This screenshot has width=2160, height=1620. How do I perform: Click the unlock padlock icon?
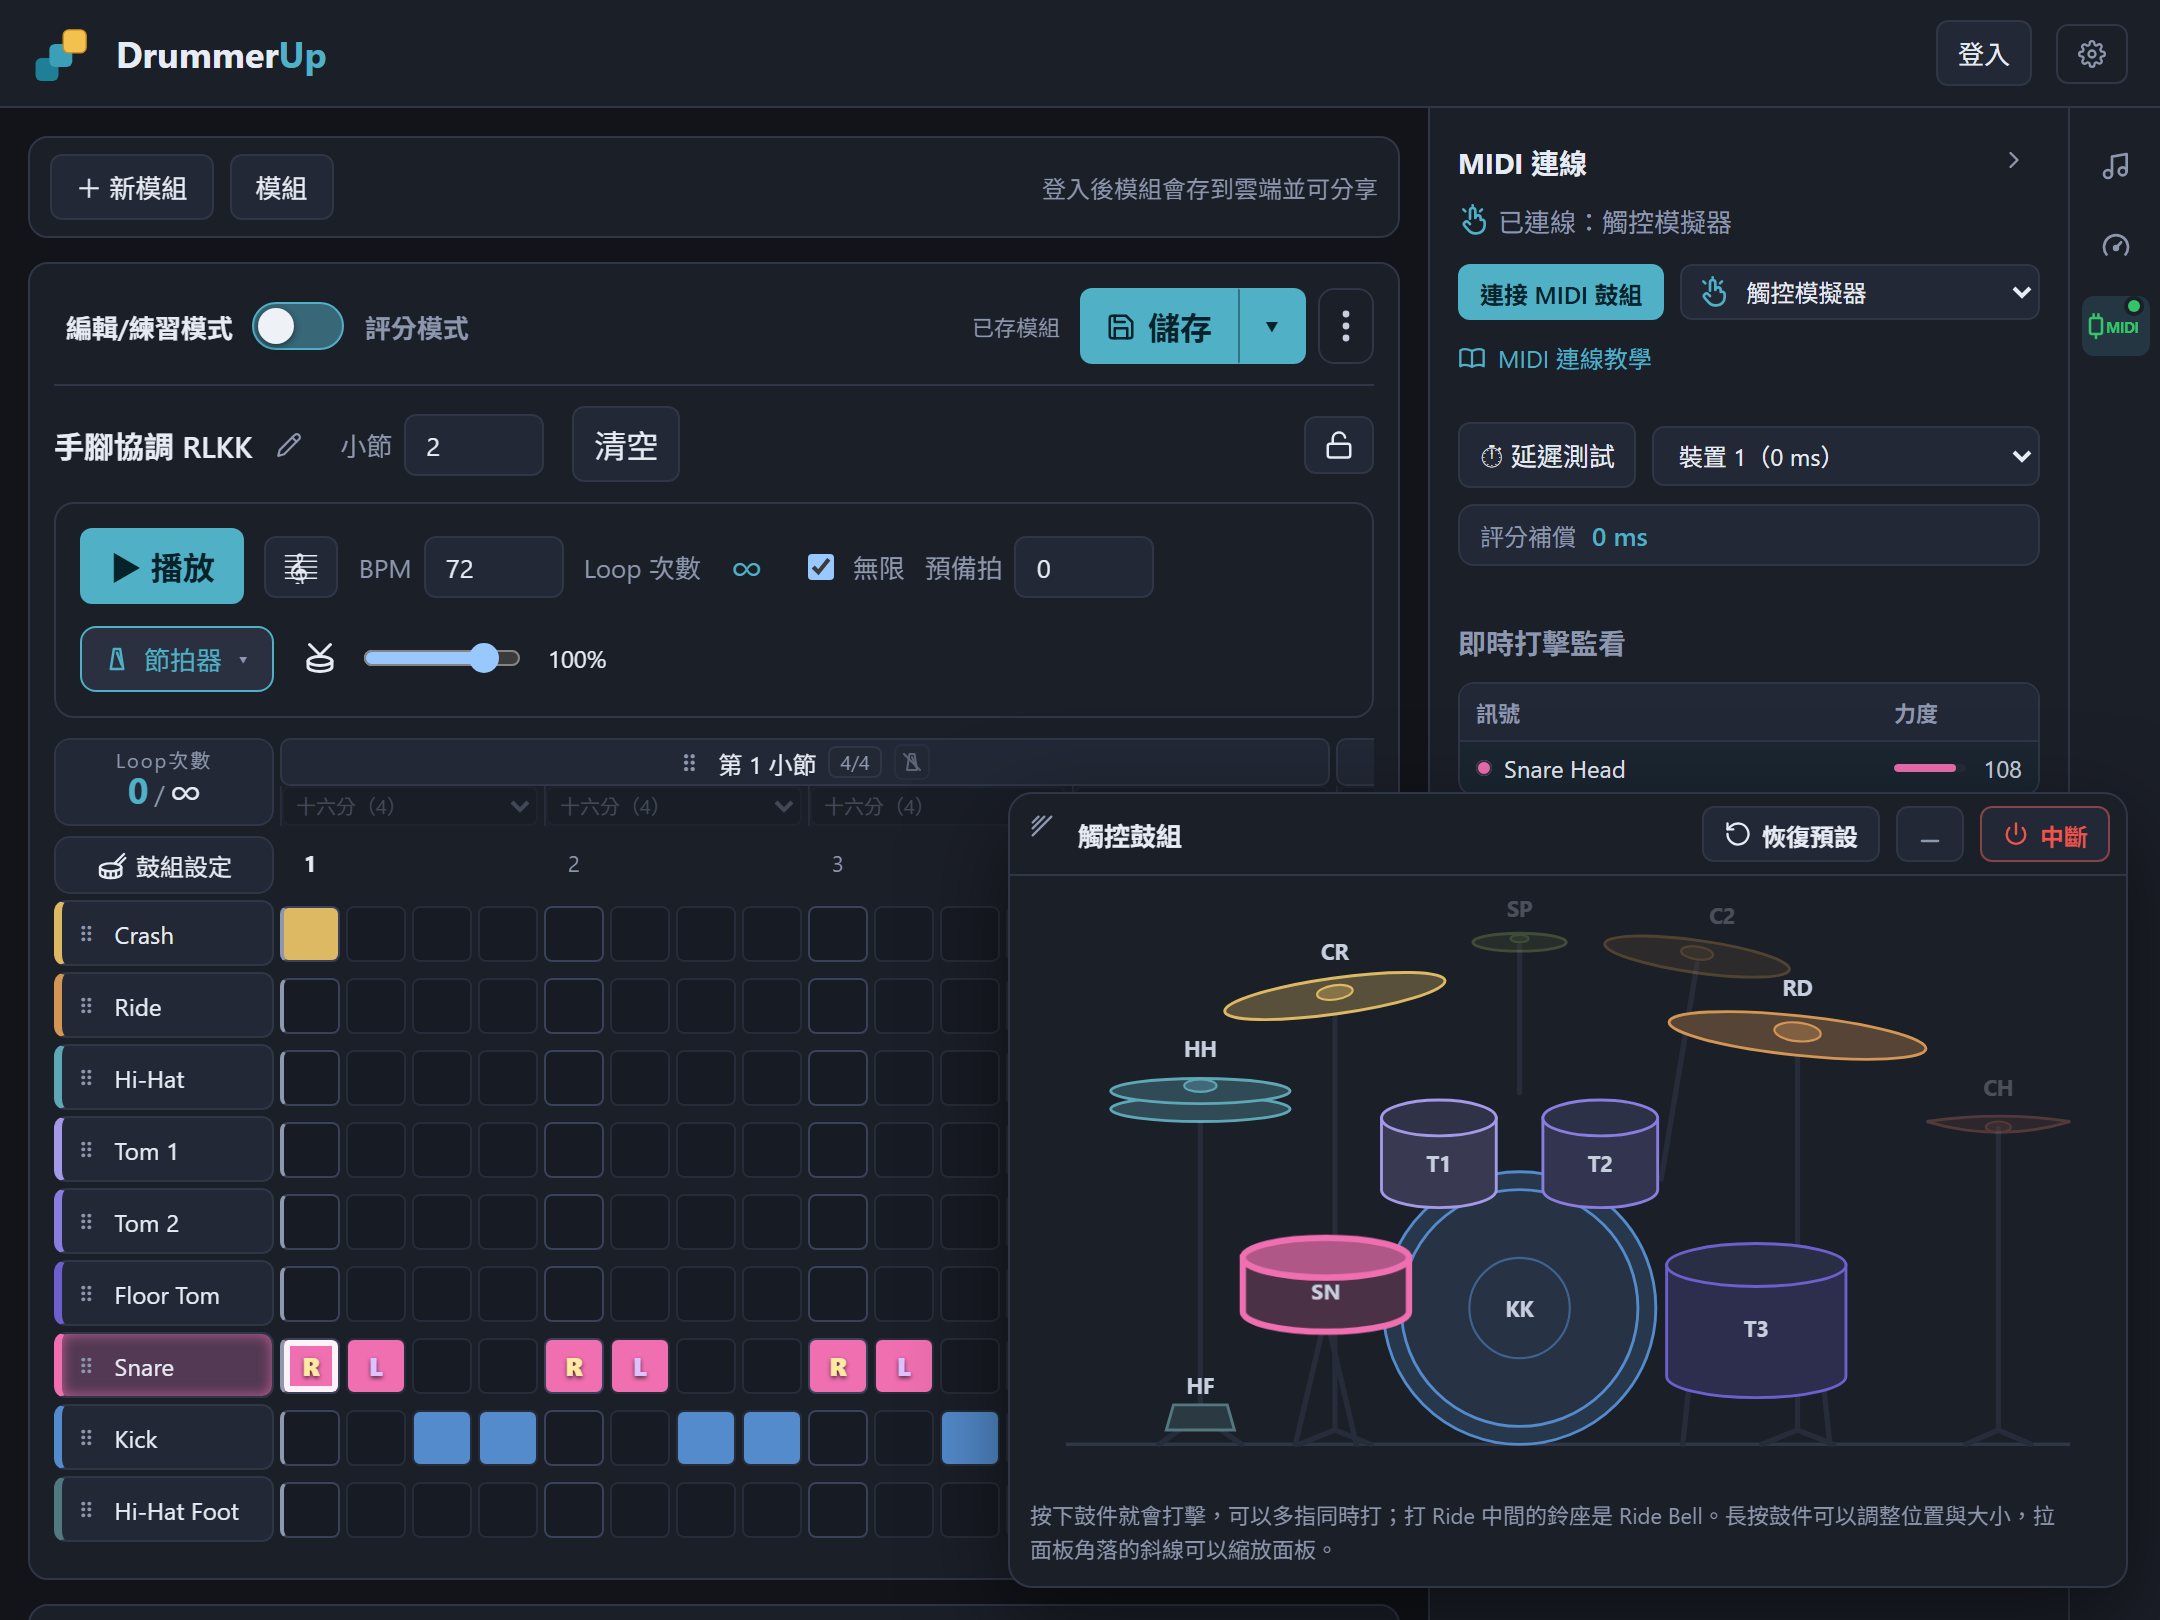(1338, 445)
